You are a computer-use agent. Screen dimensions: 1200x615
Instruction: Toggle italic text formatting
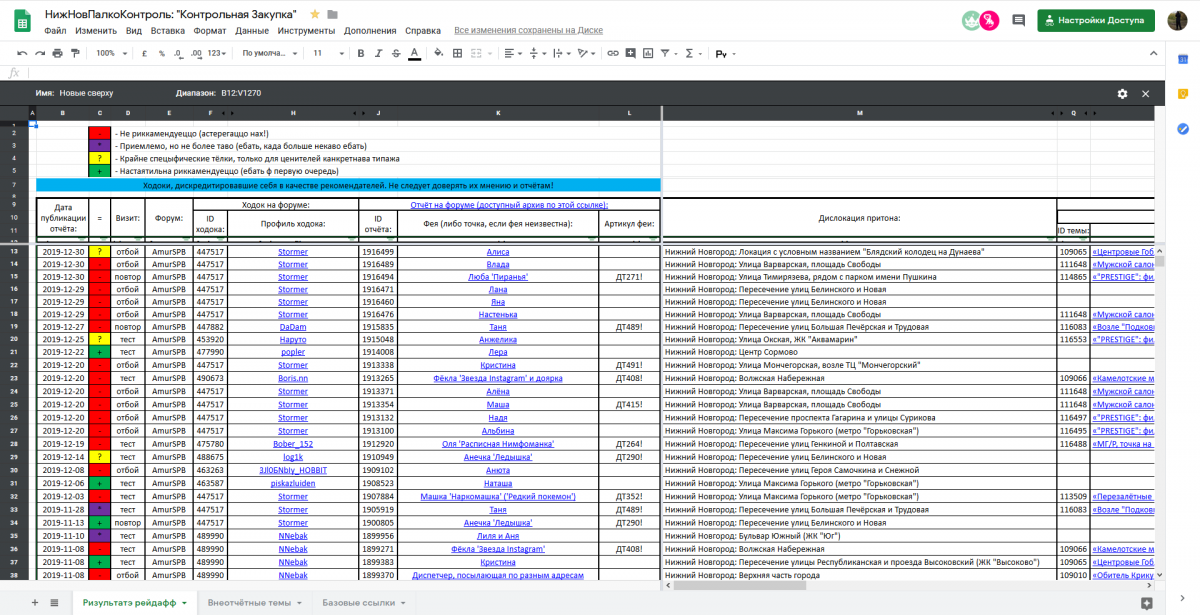[x=378, y=53]
